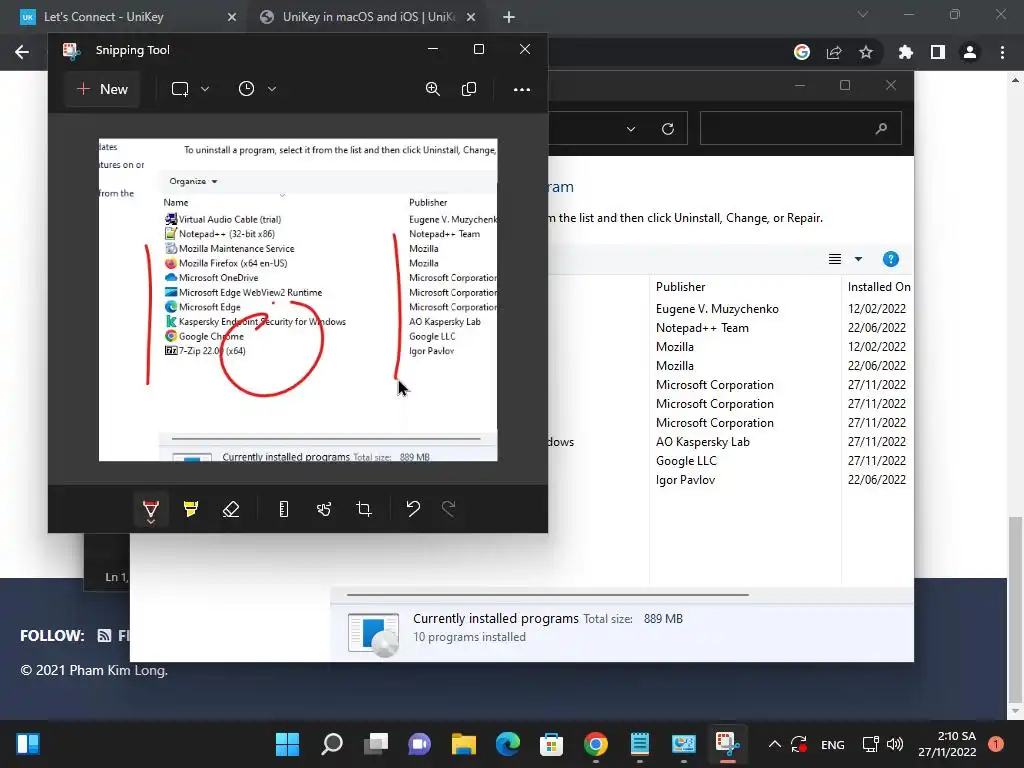Select the Notepad++ Team publisher row
This screenshot has height=768, width=1024.
coord(702,328)
